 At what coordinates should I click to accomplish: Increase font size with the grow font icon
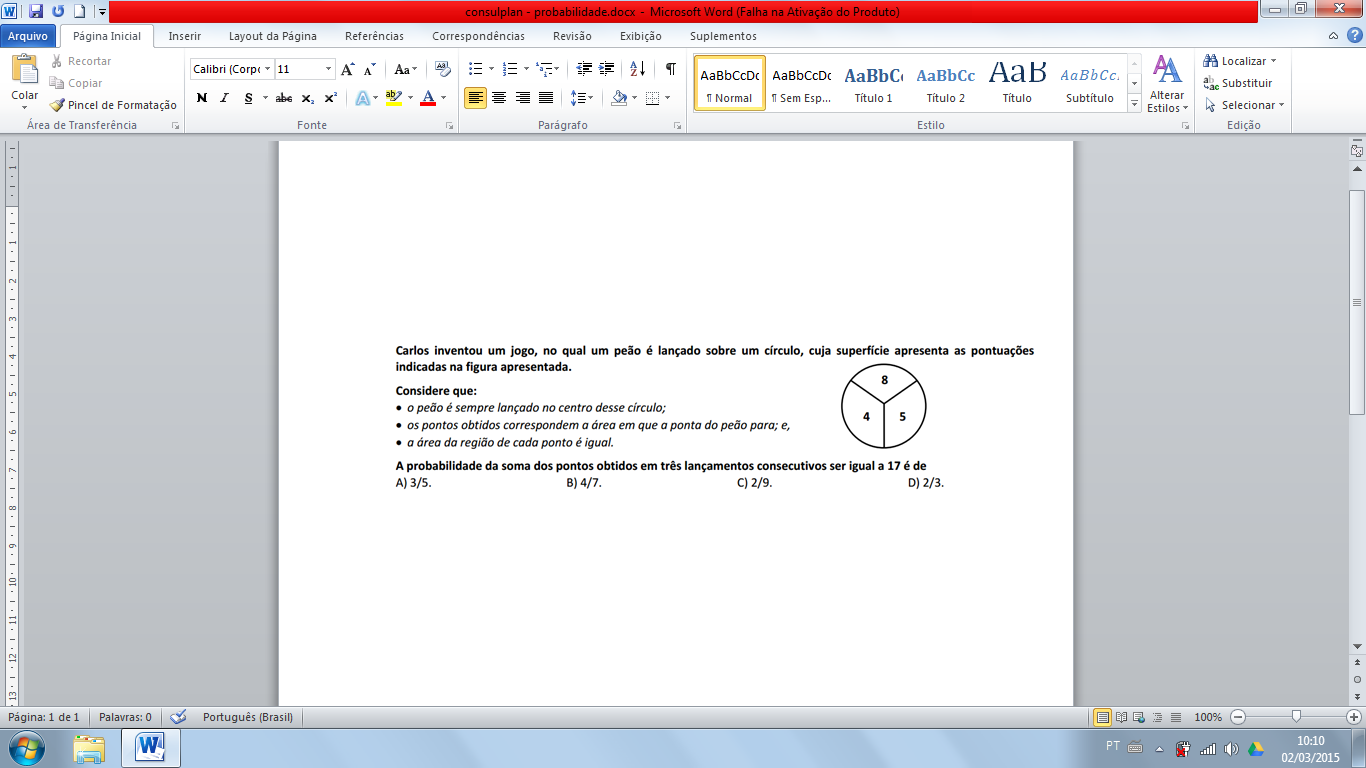[x=348, y=69]
